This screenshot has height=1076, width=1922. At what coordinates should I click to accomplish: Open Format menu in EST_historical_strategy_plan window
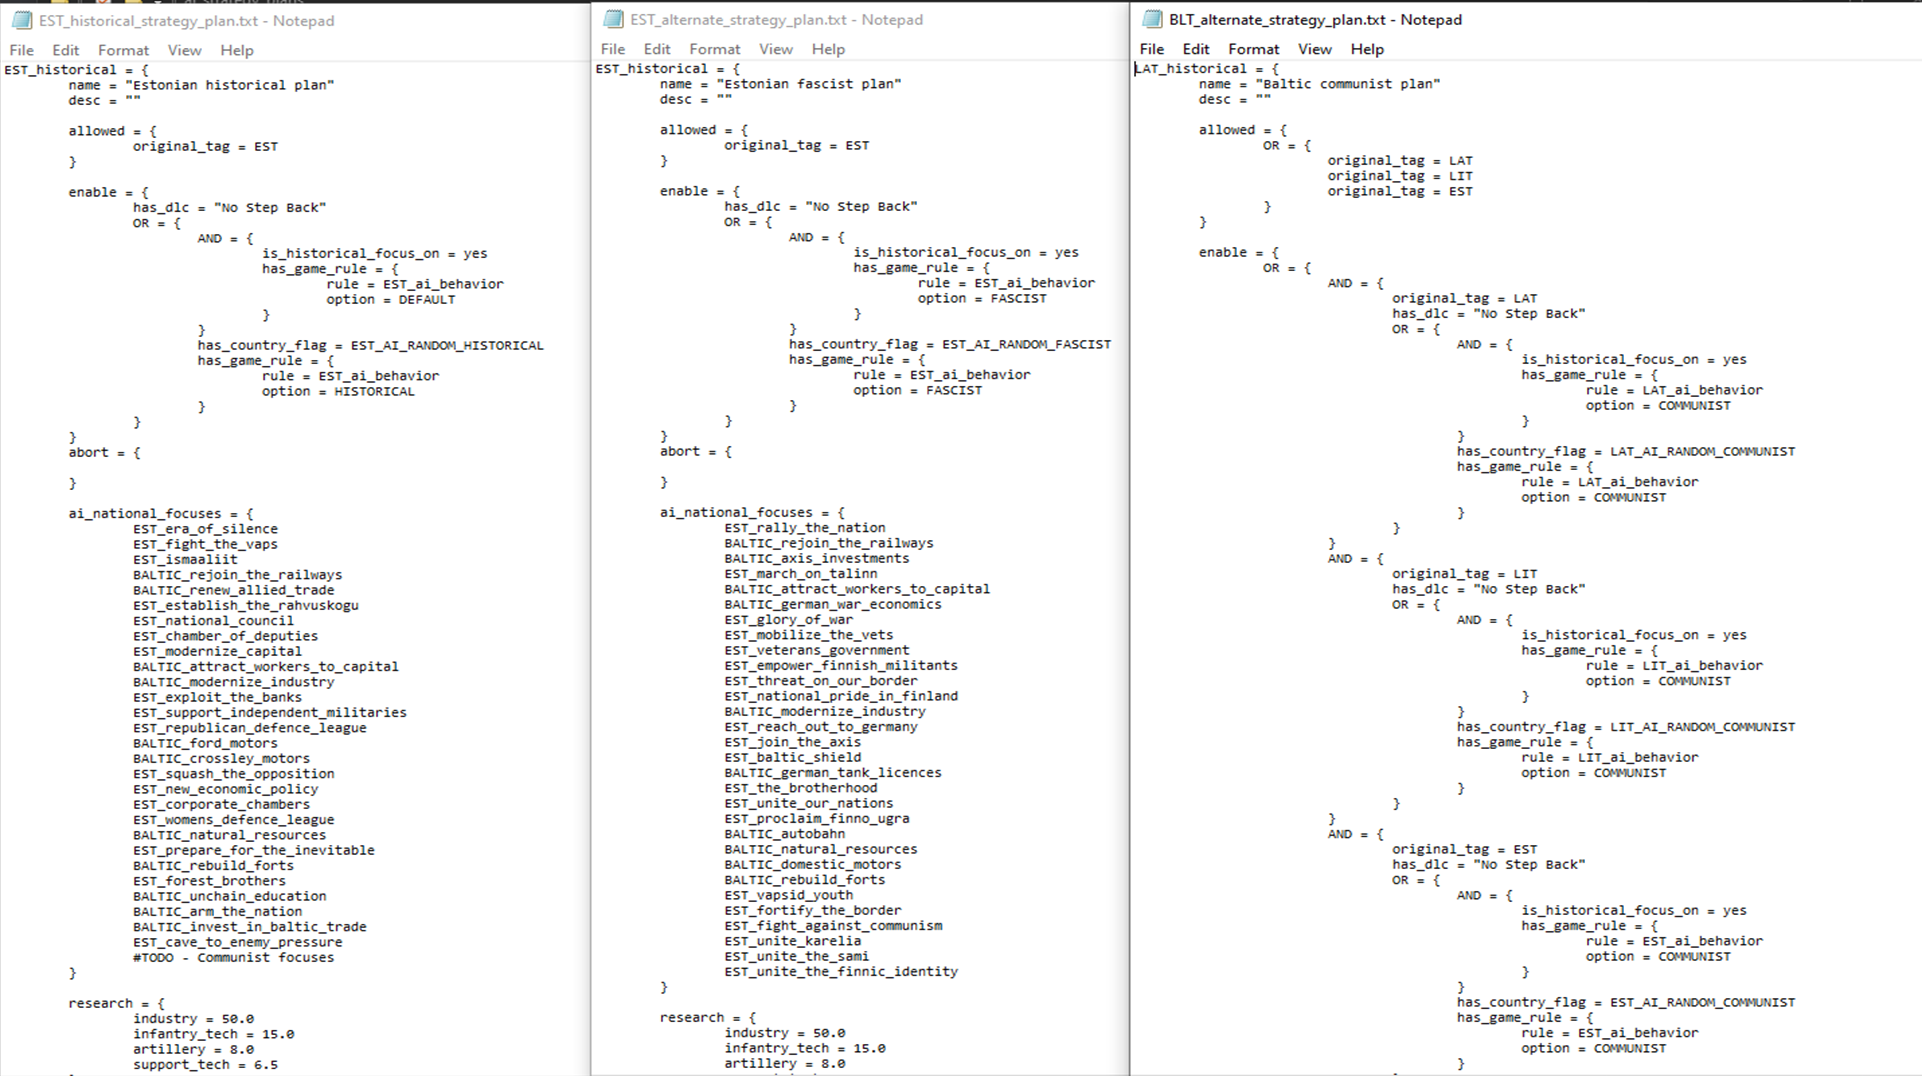coord(123,50)
